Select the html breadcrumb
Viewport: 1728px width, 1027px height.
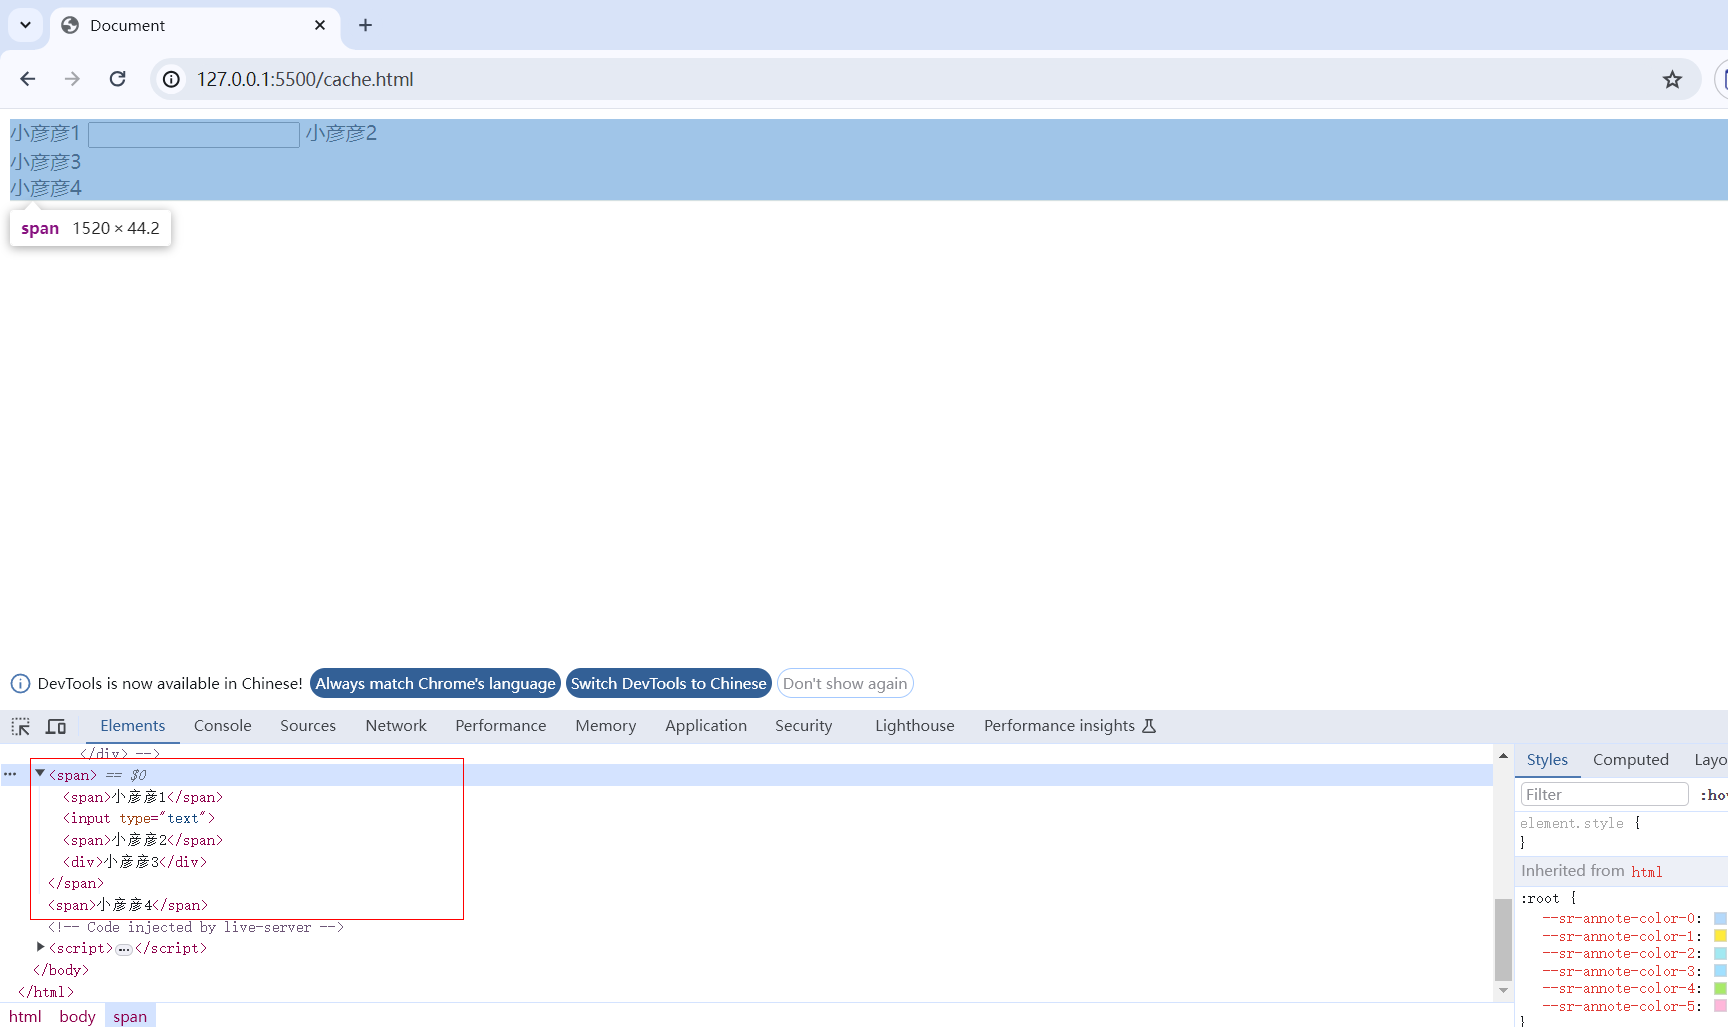[25, 1016]
